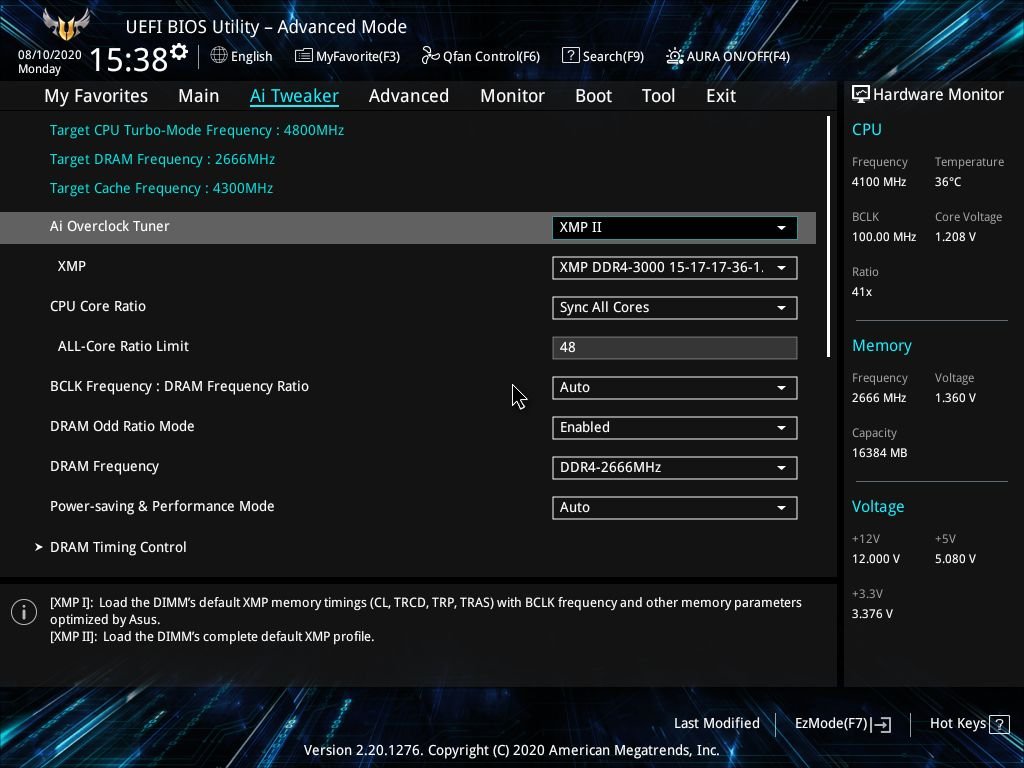This screenshot has width=1024, height=768.
Task: Click the Search(F9) label
Action: tap(613, 56)
